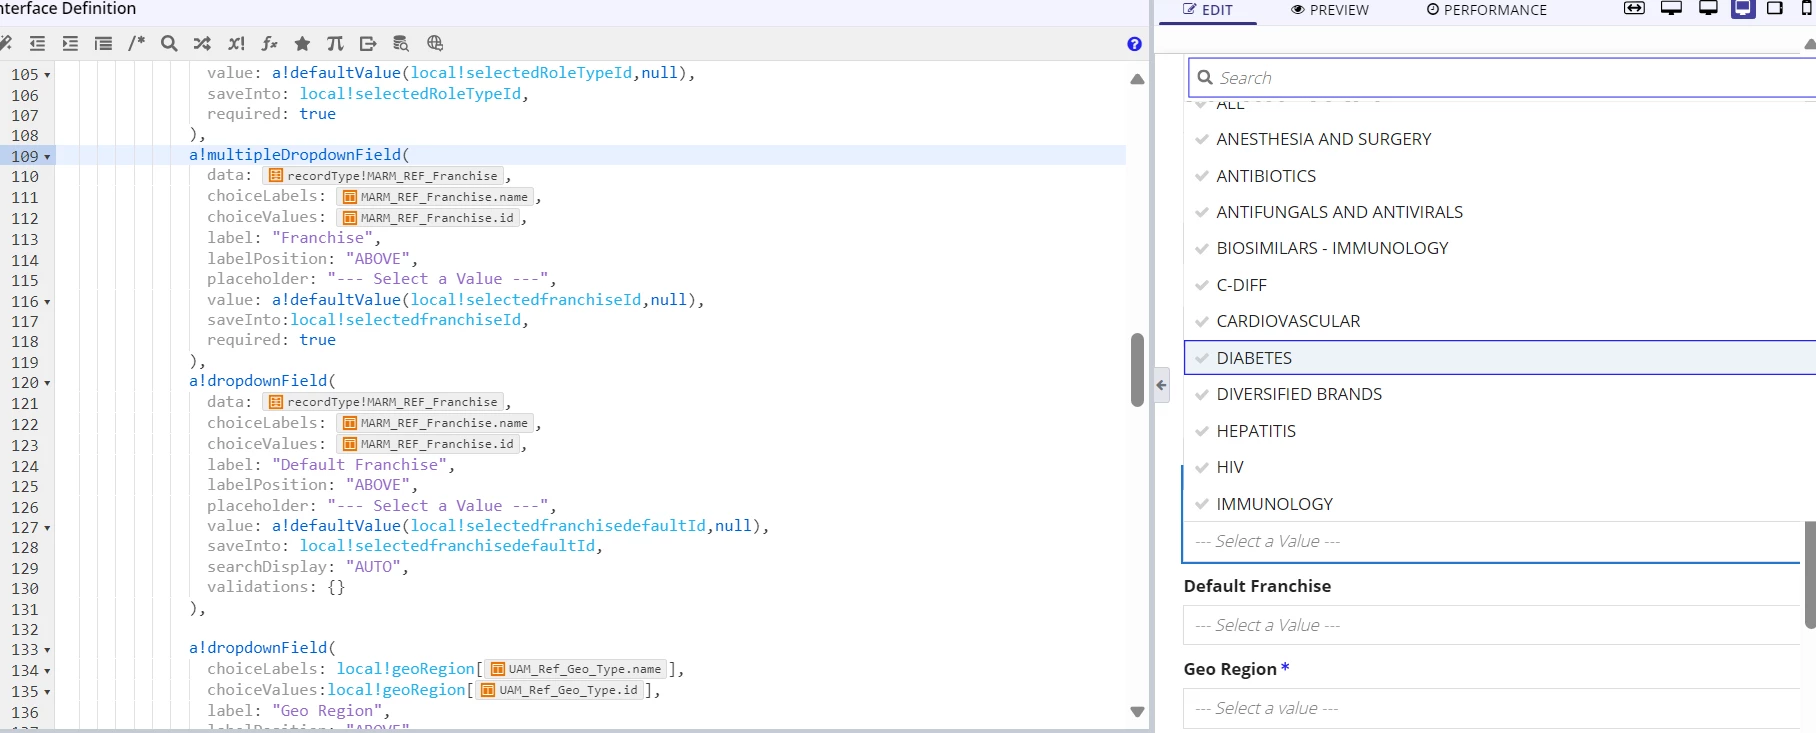Click the UAM_Ref_Geo_Type.name chip on line 134
Viewport: 1816px width, 733px height.
pos(575,669)
